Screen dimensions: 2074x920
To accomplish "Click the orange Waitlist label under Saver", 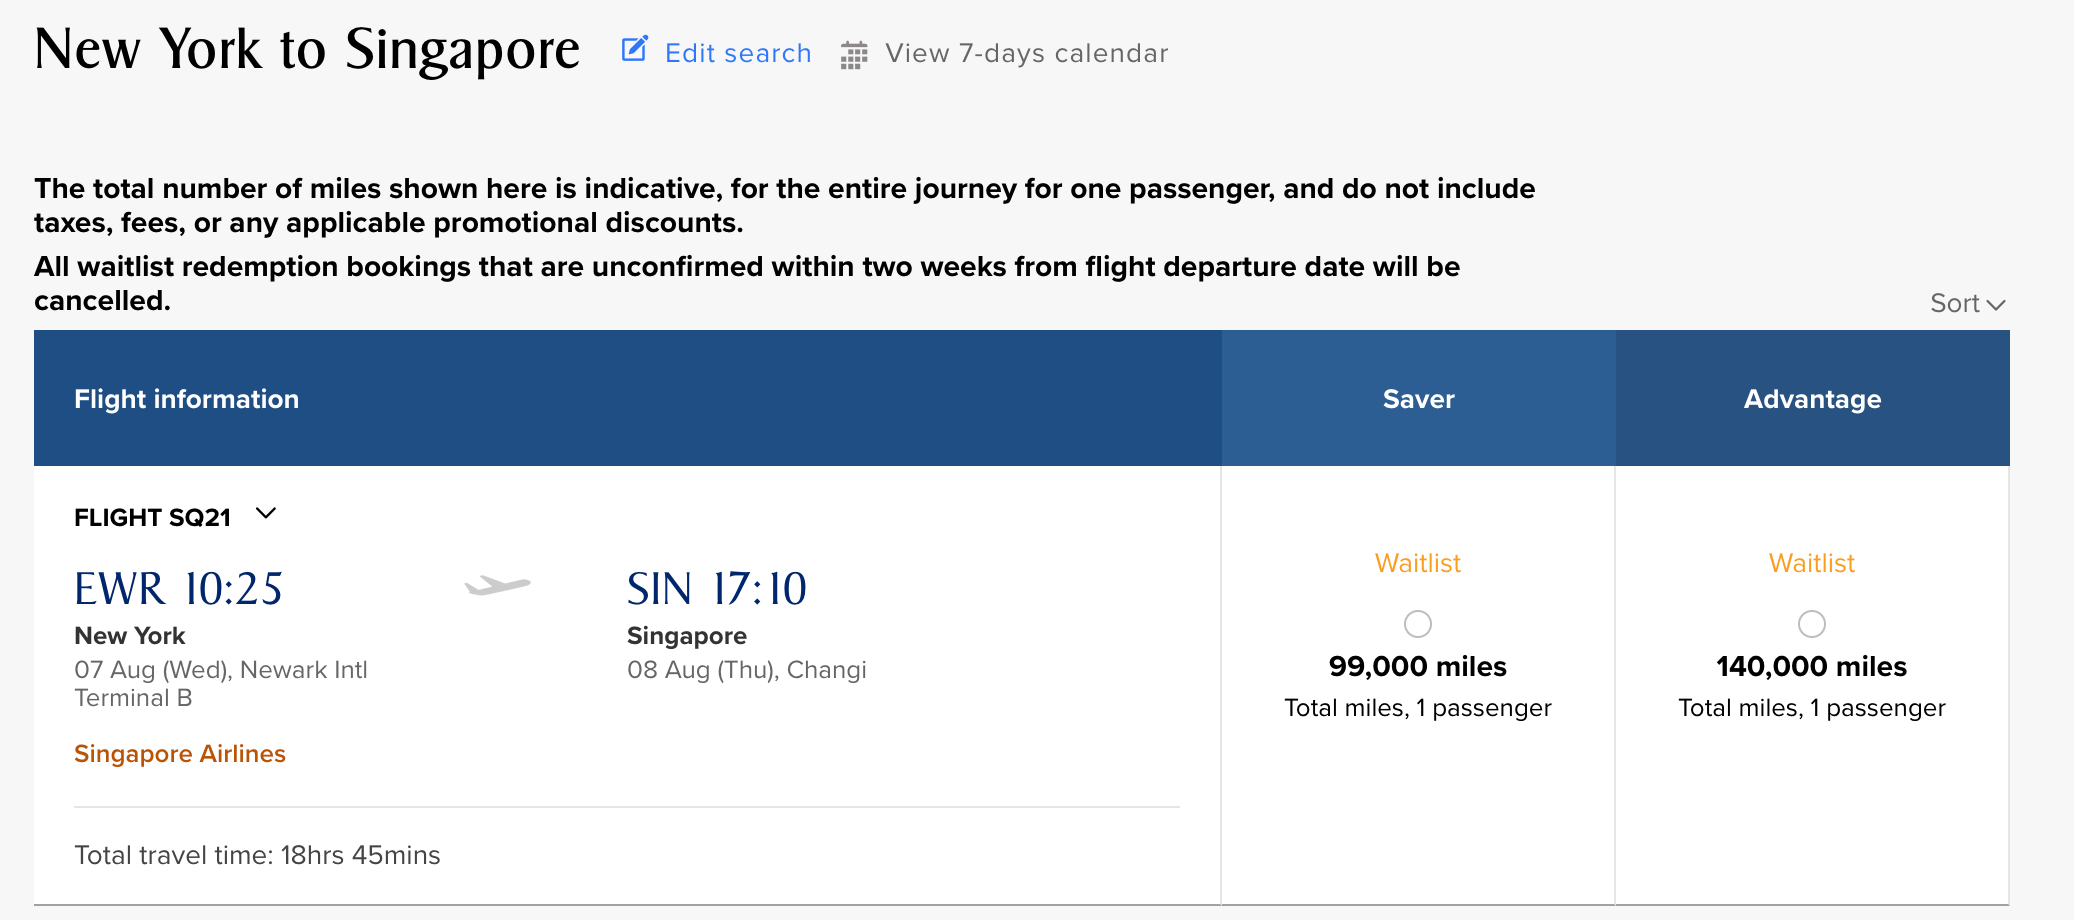I will 1417,563.
